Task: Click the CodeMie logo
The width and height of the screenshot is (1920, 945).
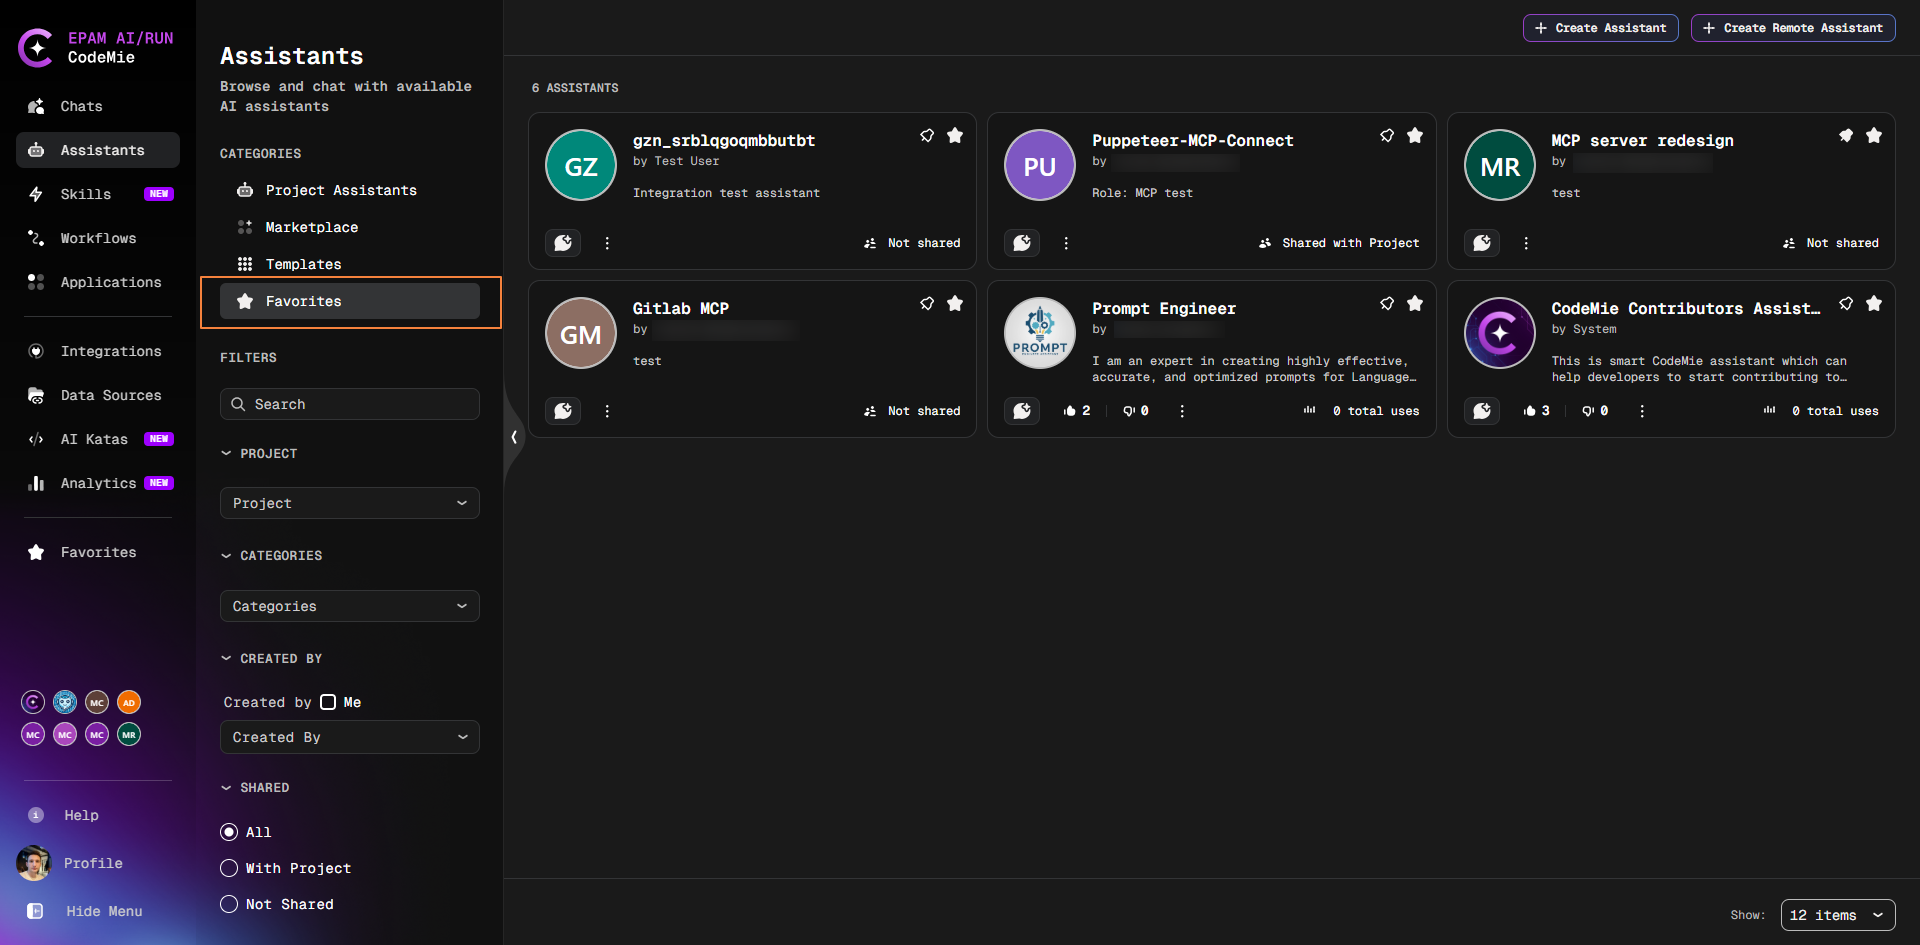Action: (36, 47)
